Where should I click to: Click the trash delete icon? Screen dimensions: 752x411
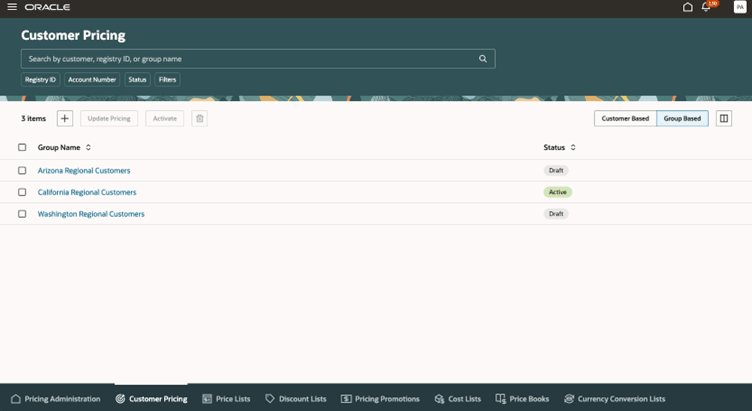coord(200,118)
